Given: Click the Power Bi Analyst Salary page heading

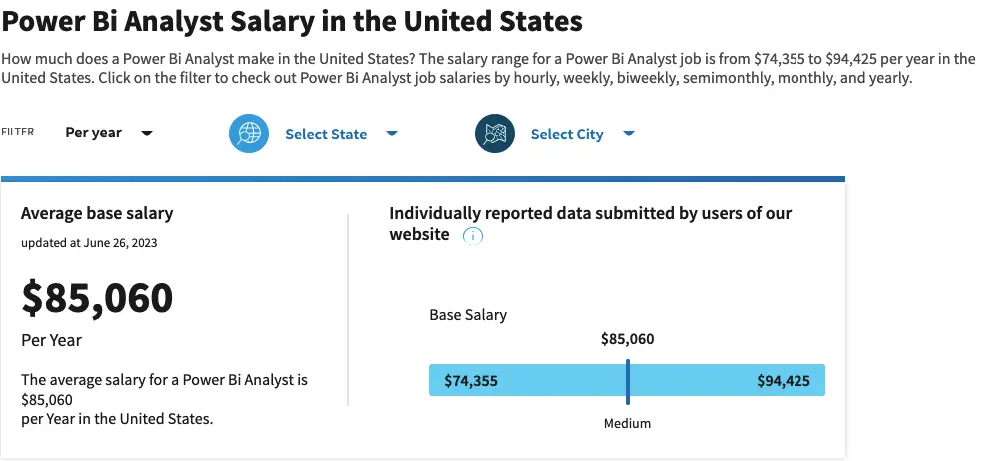Looking at the screenshot, I should [292, 20].
